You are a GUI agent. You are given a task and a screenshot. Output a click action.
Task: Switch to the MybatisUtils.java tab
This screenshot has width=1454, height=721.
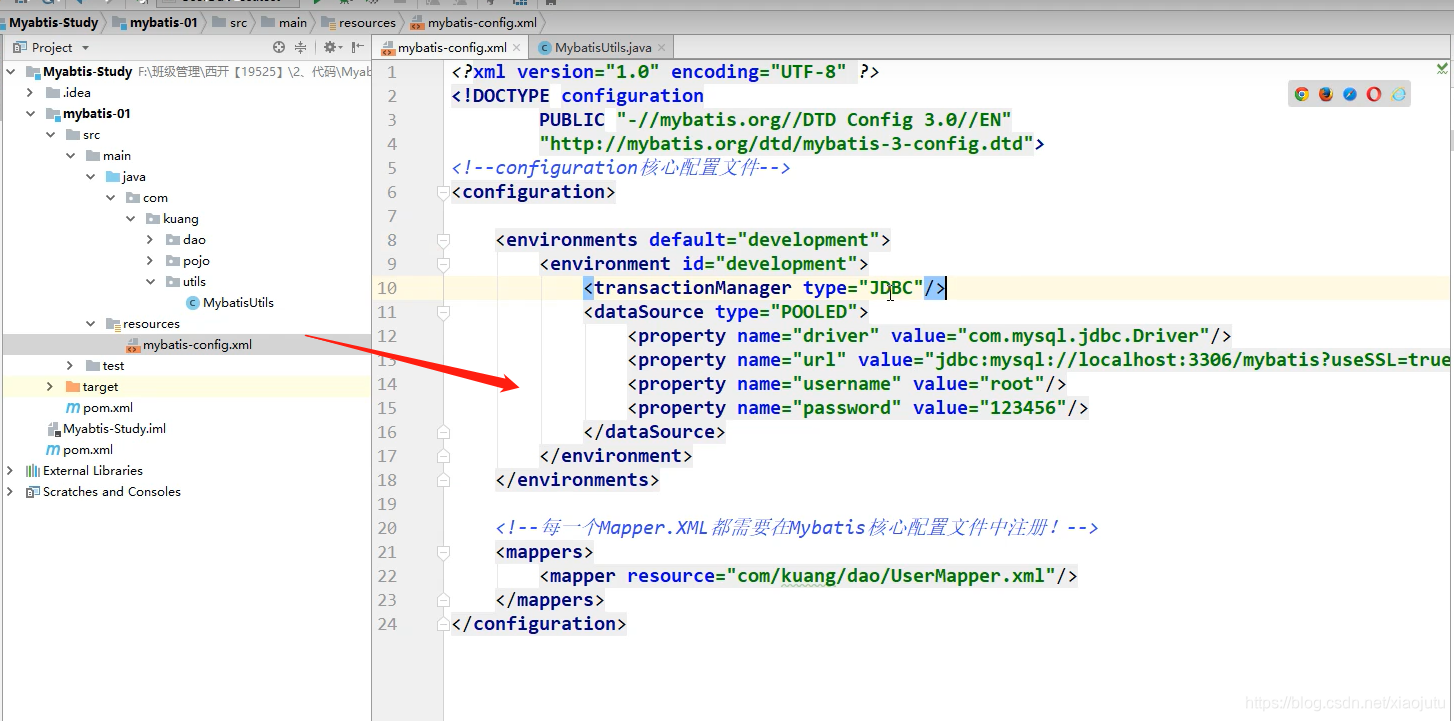click(601, 47)
